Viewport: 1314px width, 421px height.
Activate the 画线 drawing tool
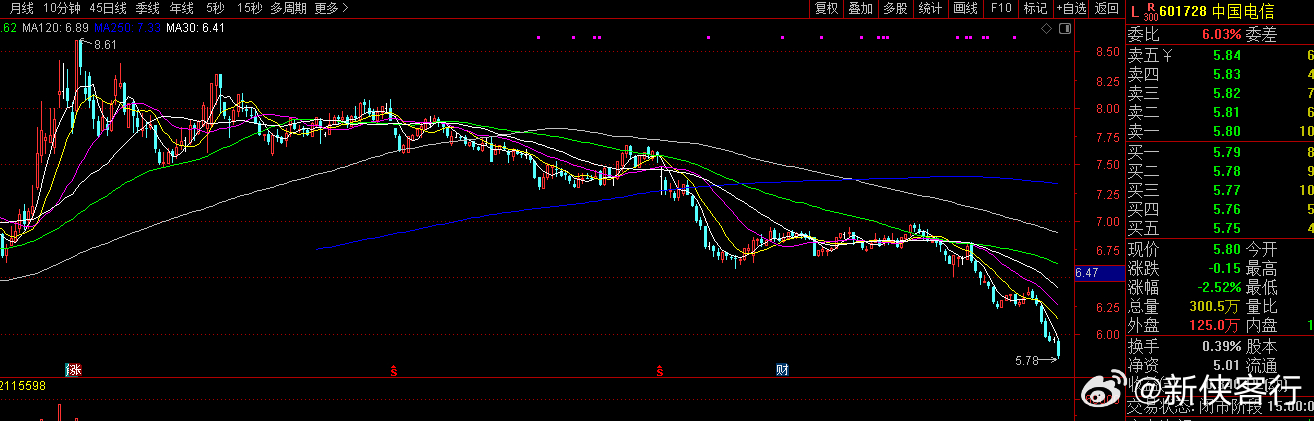[x=965, y=8]
